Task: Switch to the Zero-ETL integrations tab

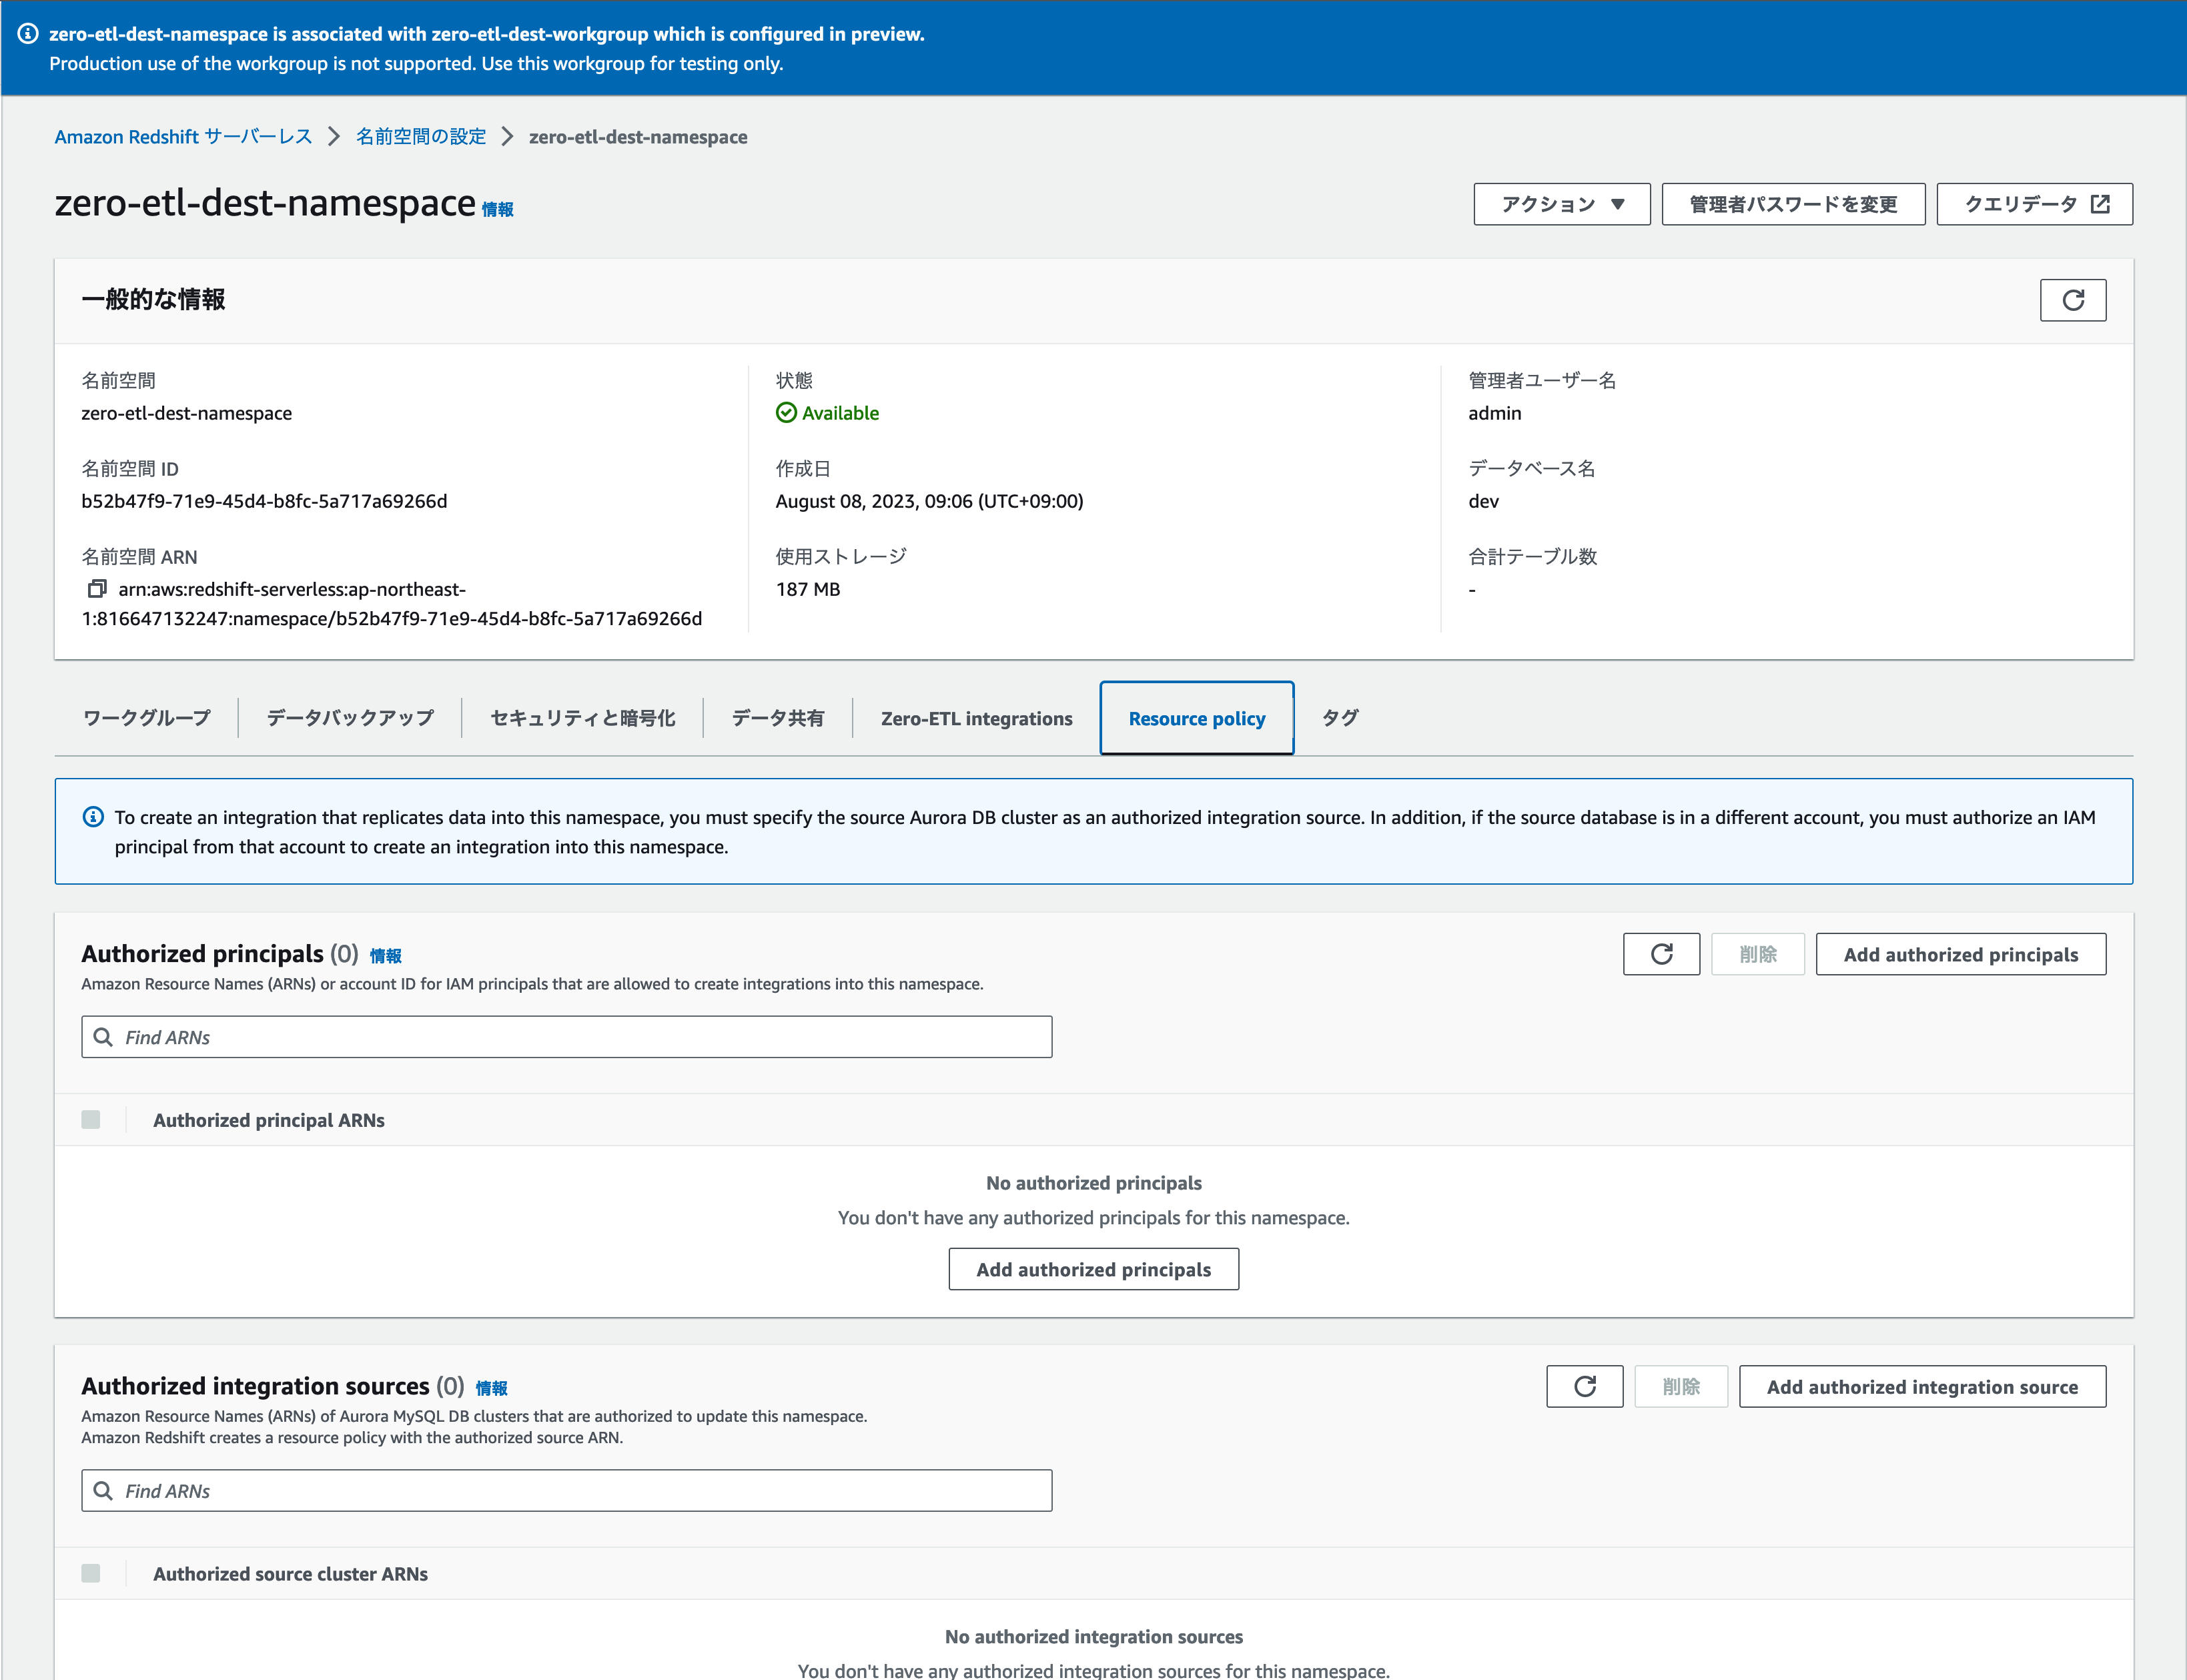Action: pos(976,718)
